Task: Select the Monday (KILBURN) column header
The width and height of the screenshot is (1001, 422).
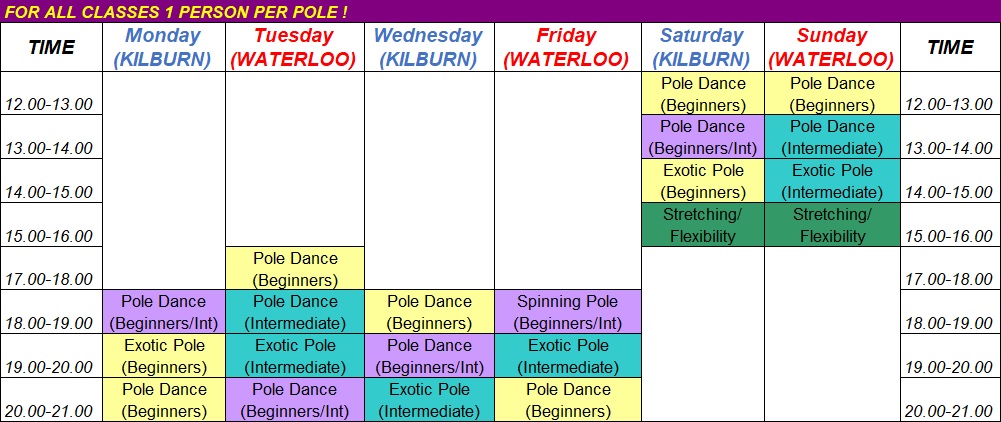Action: tap(163, 47)
